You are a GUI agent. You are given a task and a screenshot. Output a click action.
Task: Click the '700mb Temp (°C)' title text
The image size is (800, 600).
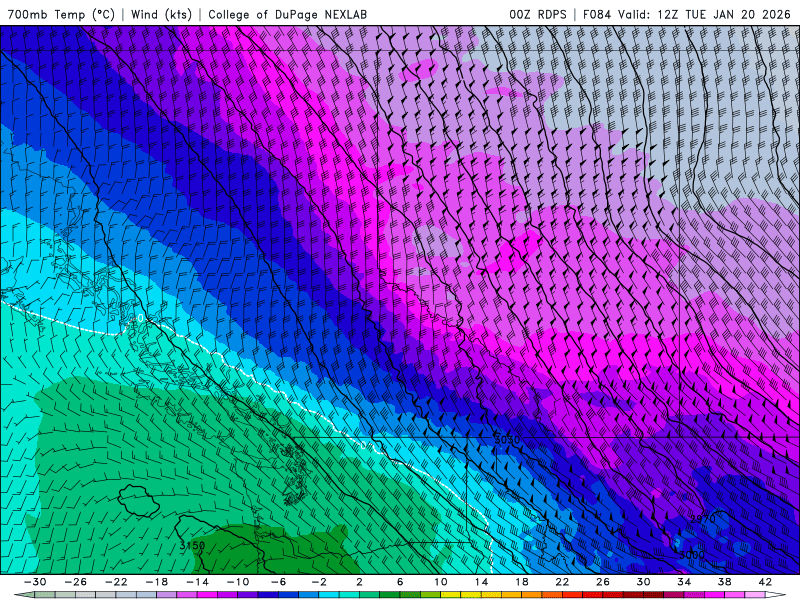tap(61, 14)
